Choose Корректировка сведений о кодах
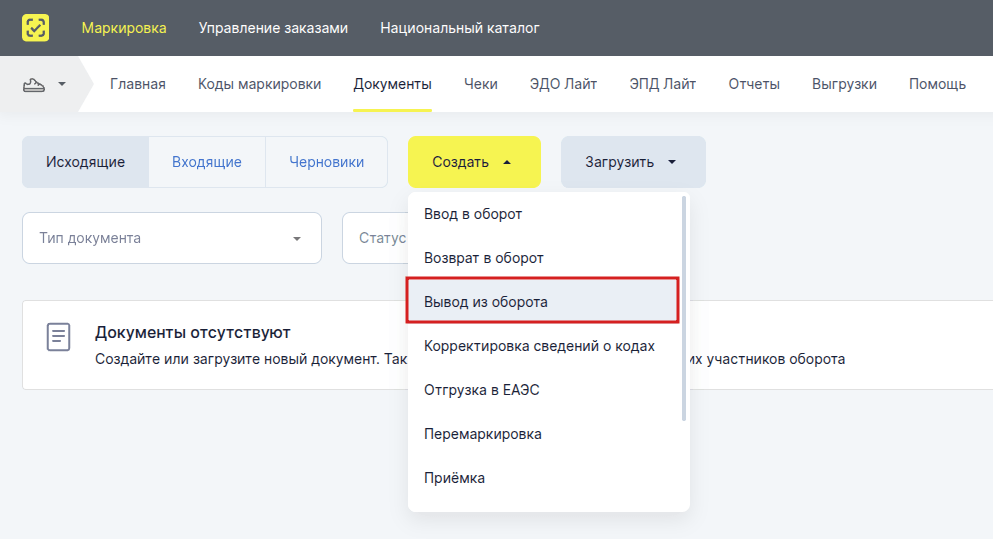Viewport: 993px width, 539px height. tap(545, 346)
